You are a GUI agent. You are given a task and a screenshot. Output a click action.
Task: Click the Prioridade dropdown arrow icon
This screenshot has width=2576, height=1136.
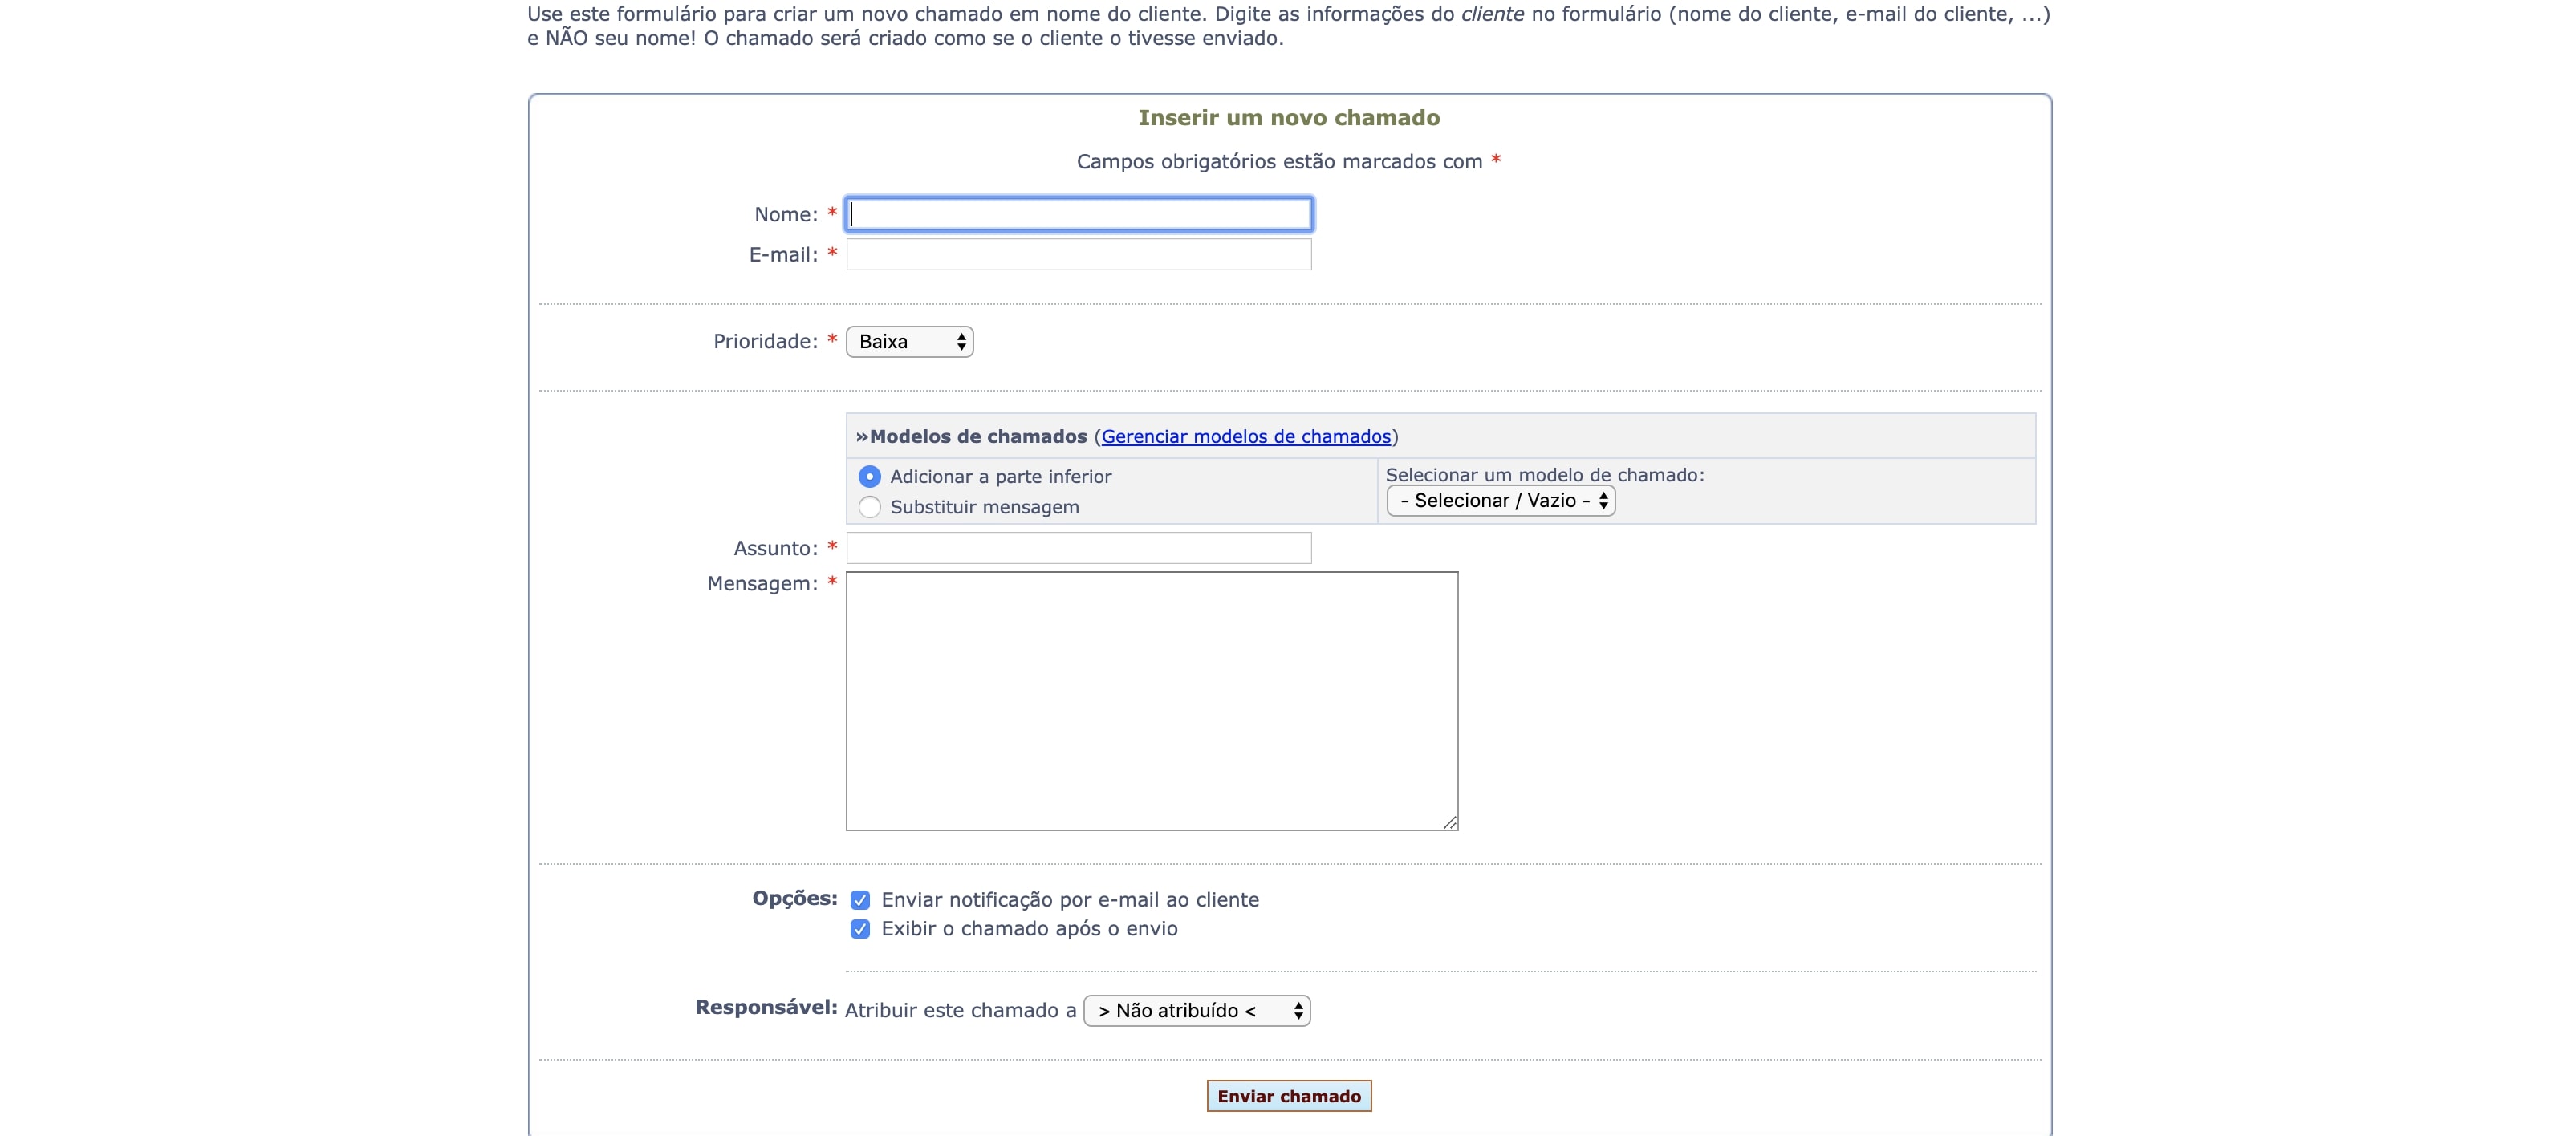961,342
